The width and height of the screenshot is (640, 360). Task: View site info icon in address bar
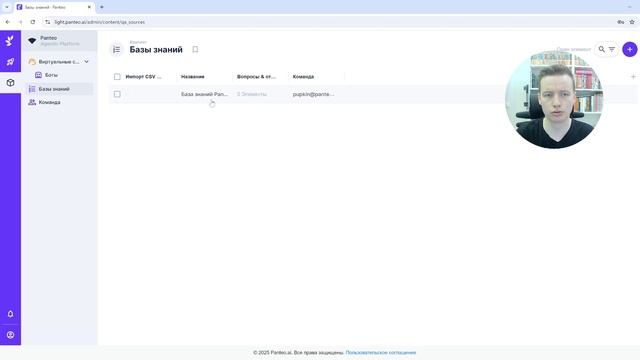(47, 22)
